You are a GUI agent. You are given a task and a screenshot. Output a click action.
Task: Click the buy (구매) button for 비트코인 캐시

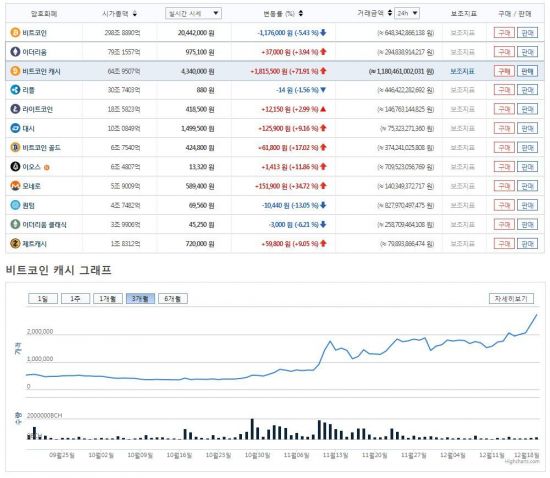[x=504, y=71]
